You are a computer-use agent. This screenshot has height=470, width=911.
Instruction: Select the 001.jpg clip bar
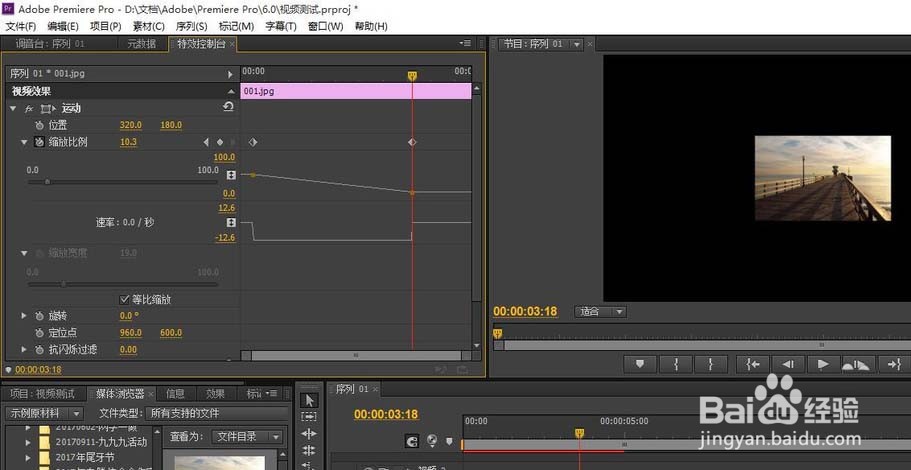pos(356,91)
